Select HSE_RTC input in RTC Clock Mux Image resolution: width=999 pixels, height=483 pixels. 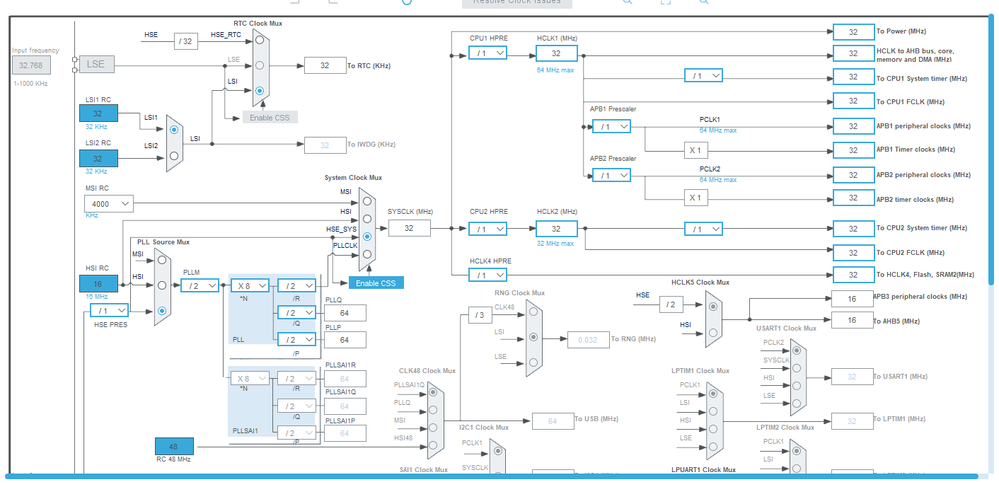pos(259,40)
